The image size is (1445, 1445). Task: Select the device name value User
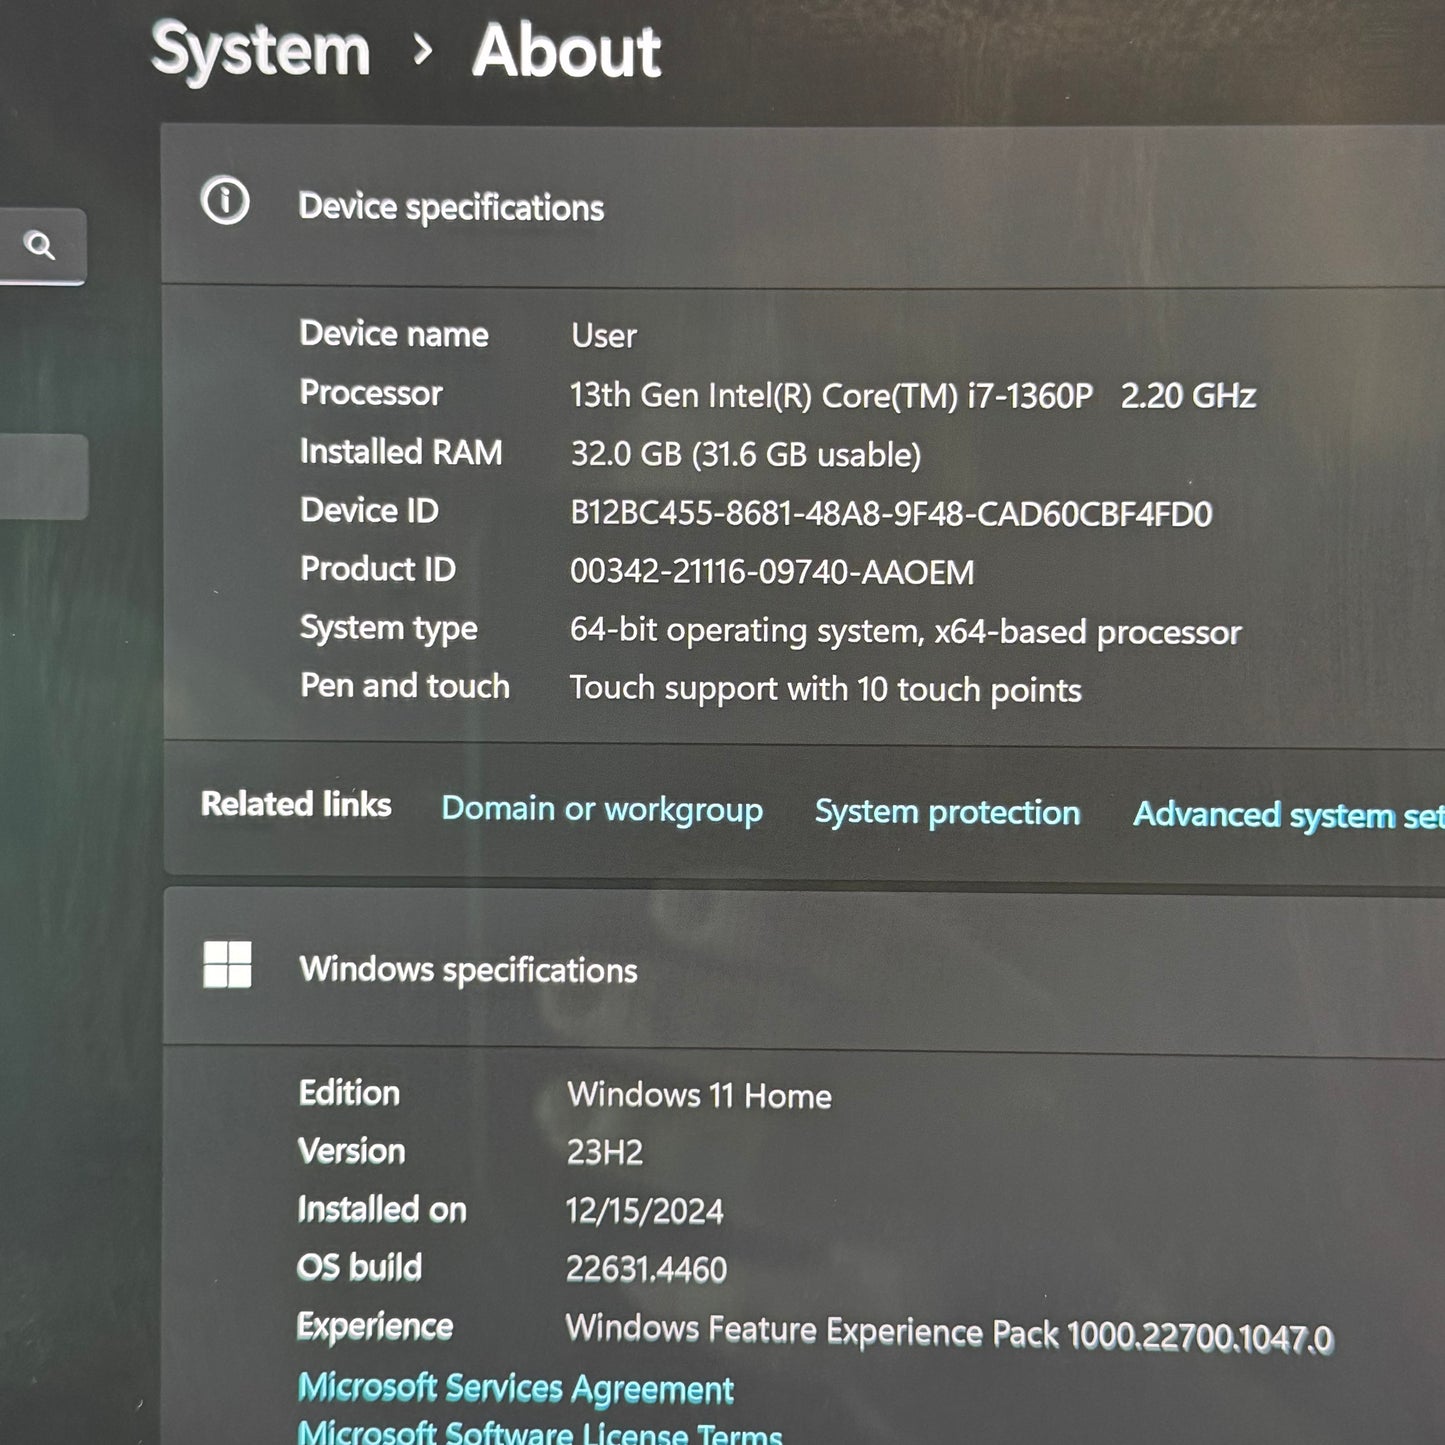coord(603,335)
